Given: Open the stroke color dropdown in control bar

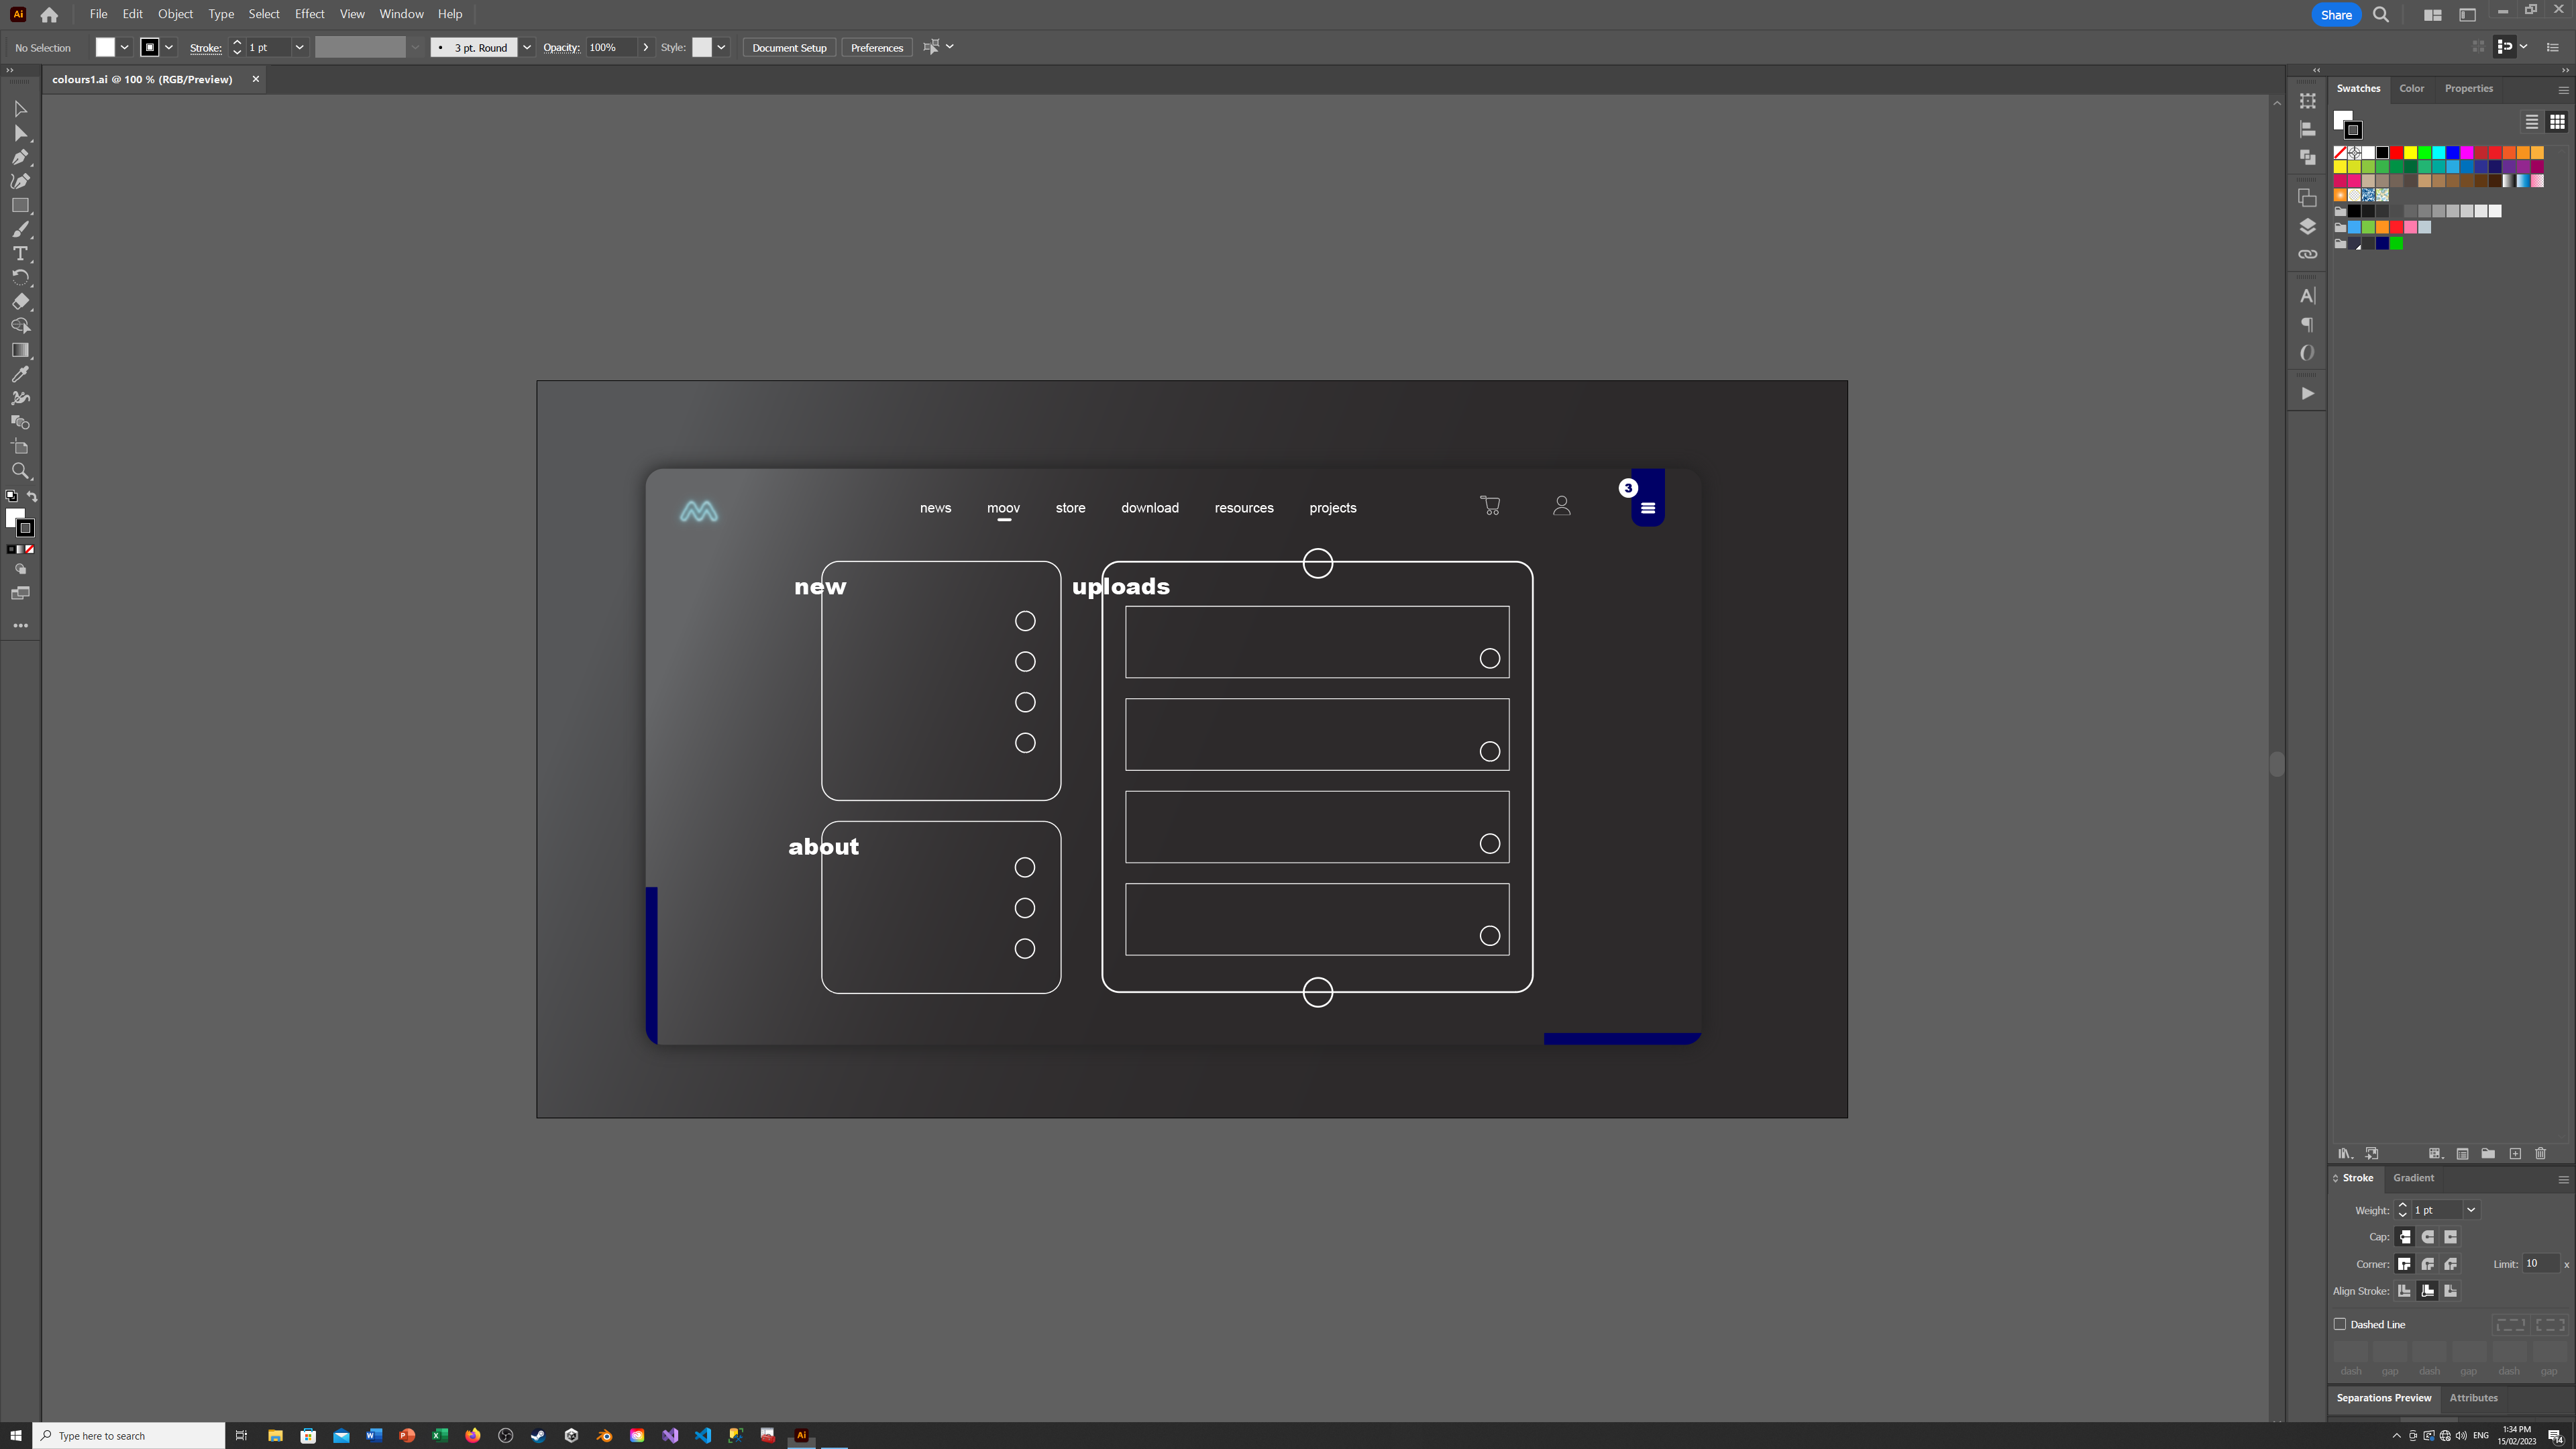Looking at the screenshot, I should (169, 47).
